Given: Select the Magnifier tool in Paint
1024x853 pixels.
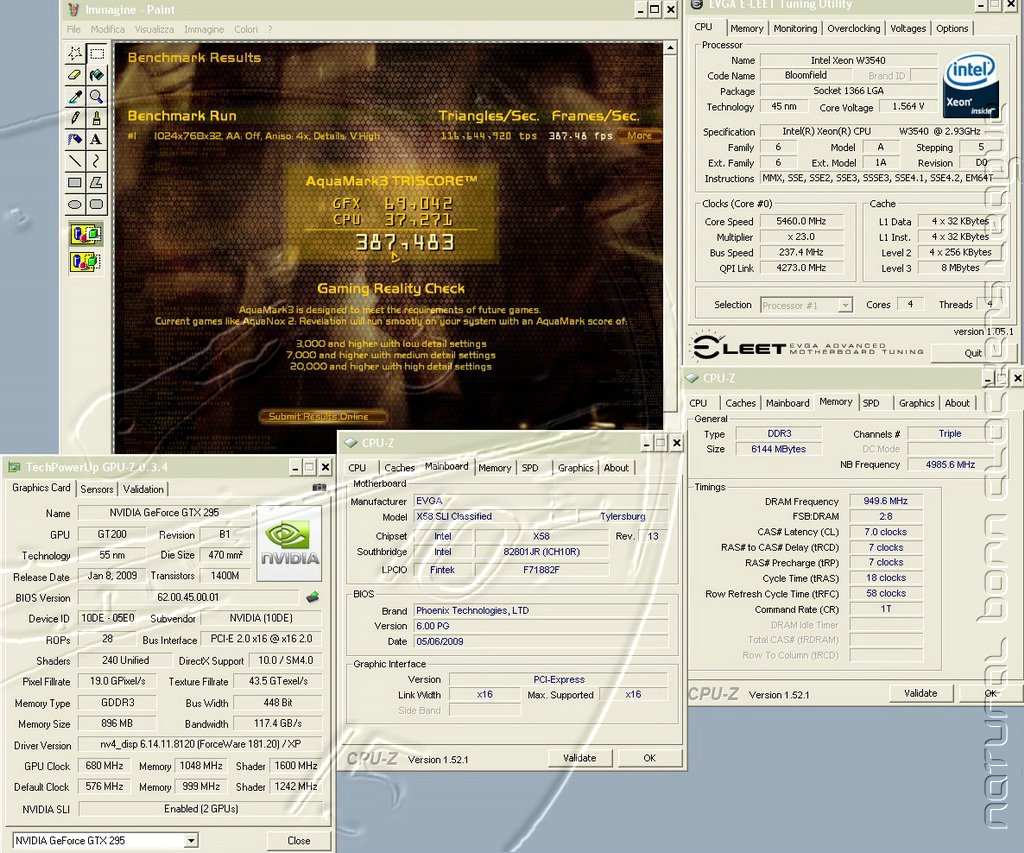Looking at the screenshot, I should (97, 97).
